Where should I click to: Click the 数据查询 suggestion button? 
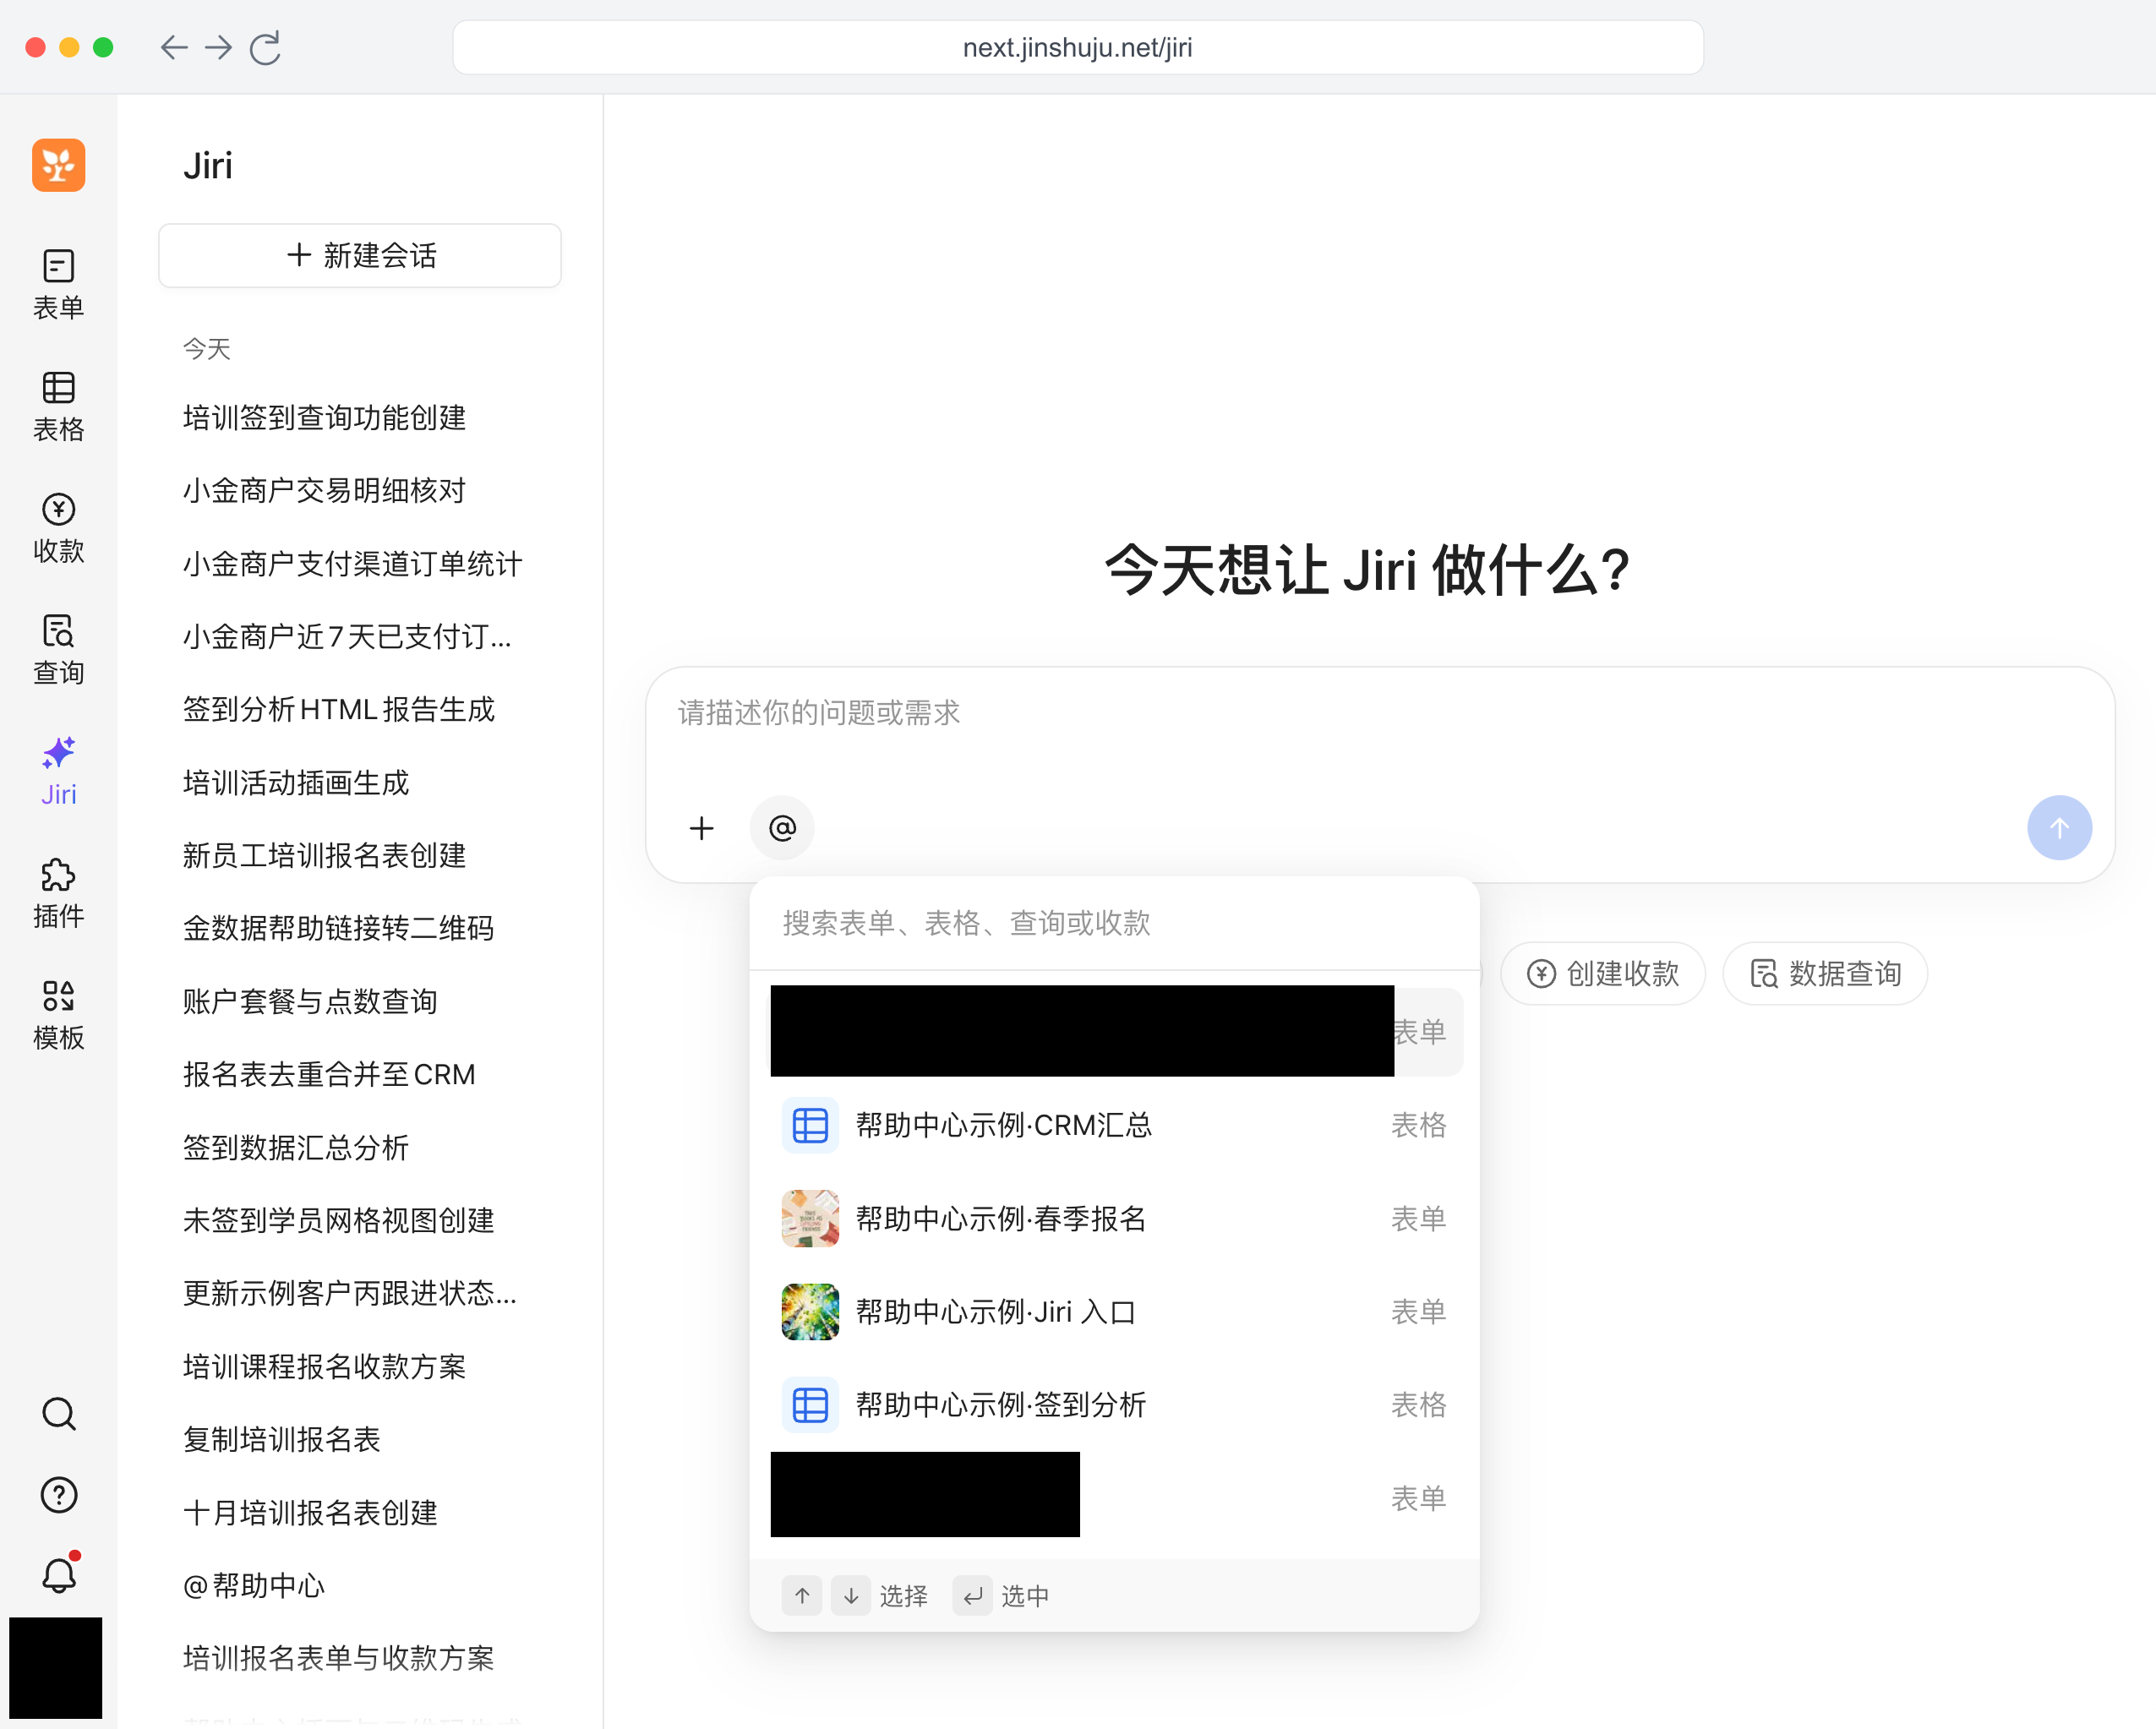1825,973
